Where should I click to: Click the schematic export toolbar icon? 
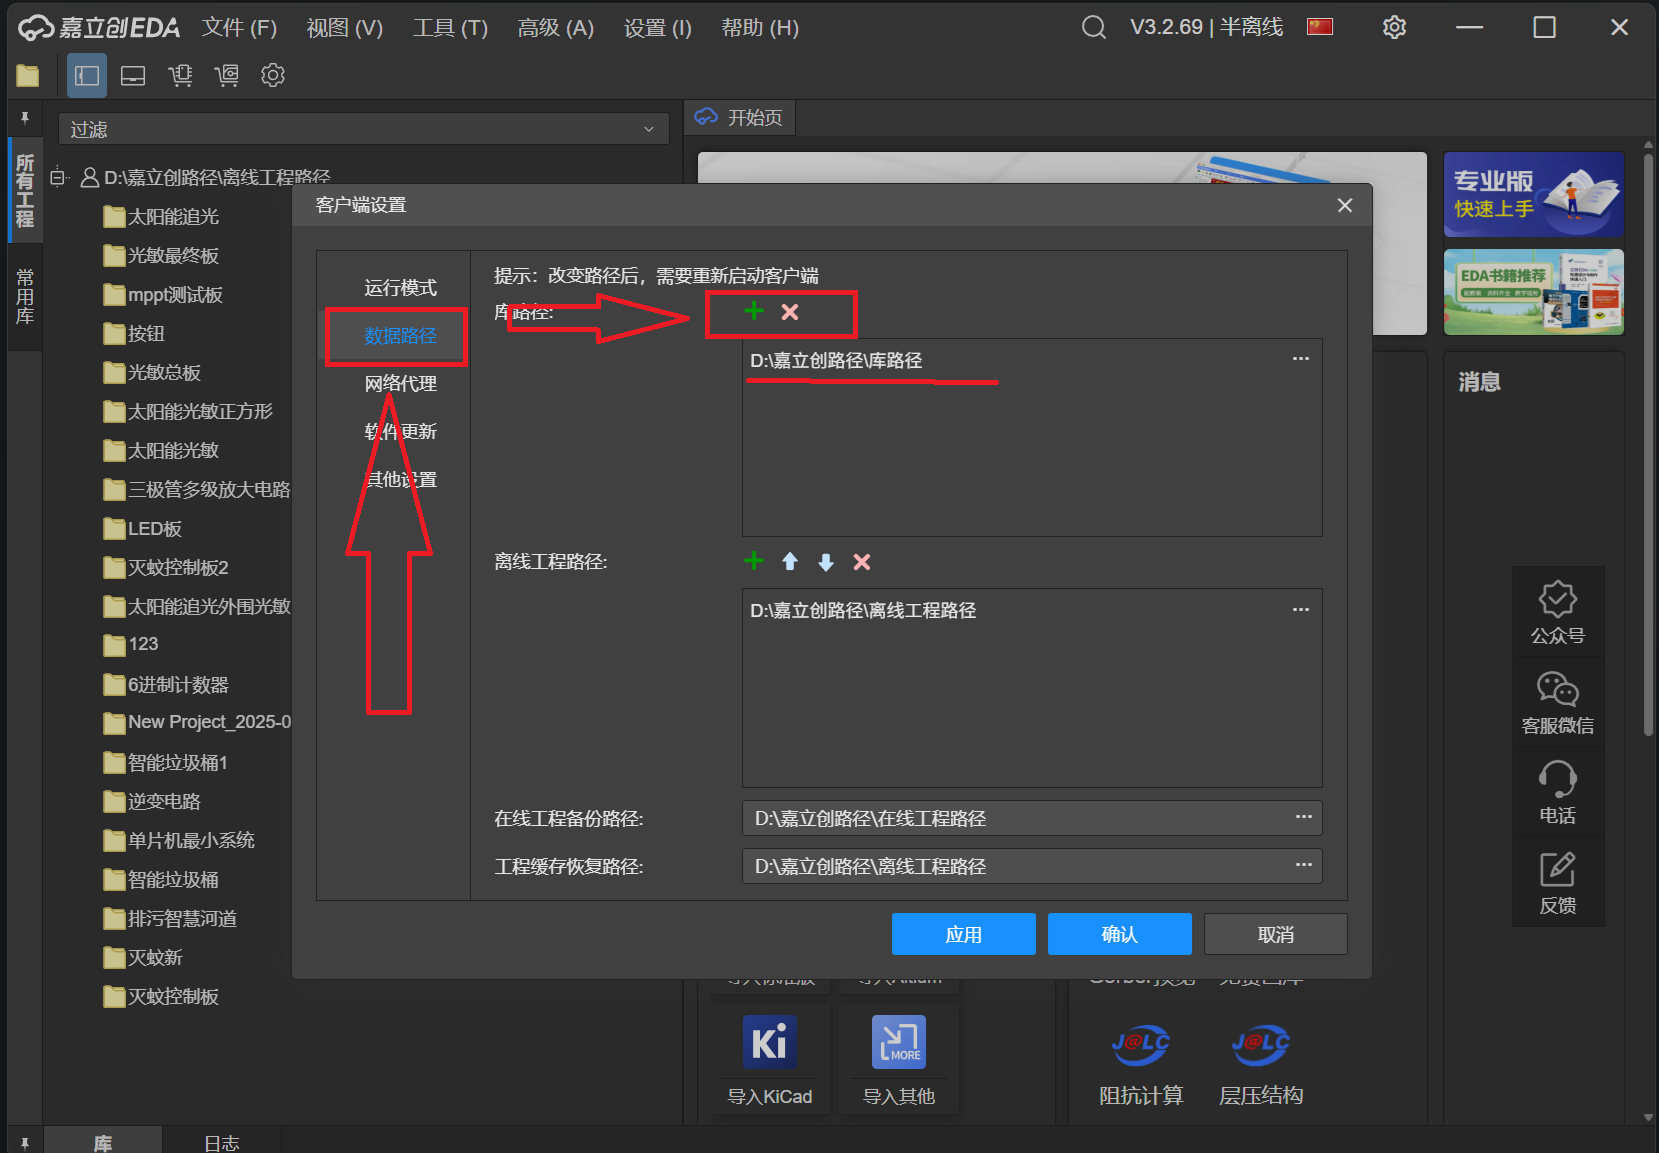[x=180, y=75]
